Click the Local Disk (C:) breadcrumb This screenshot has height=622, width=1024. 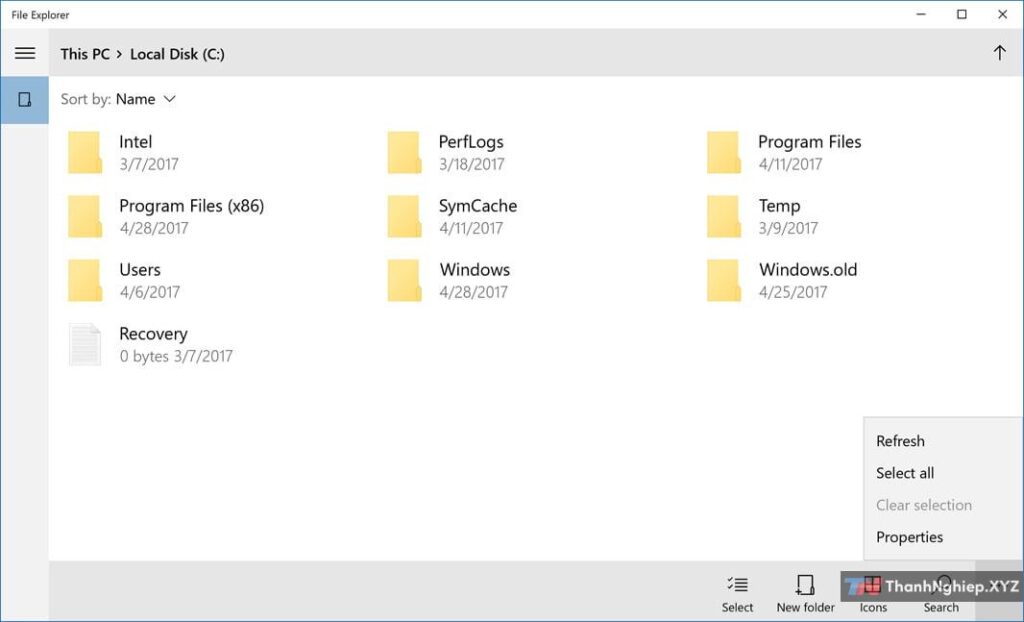tap(177, 54)
